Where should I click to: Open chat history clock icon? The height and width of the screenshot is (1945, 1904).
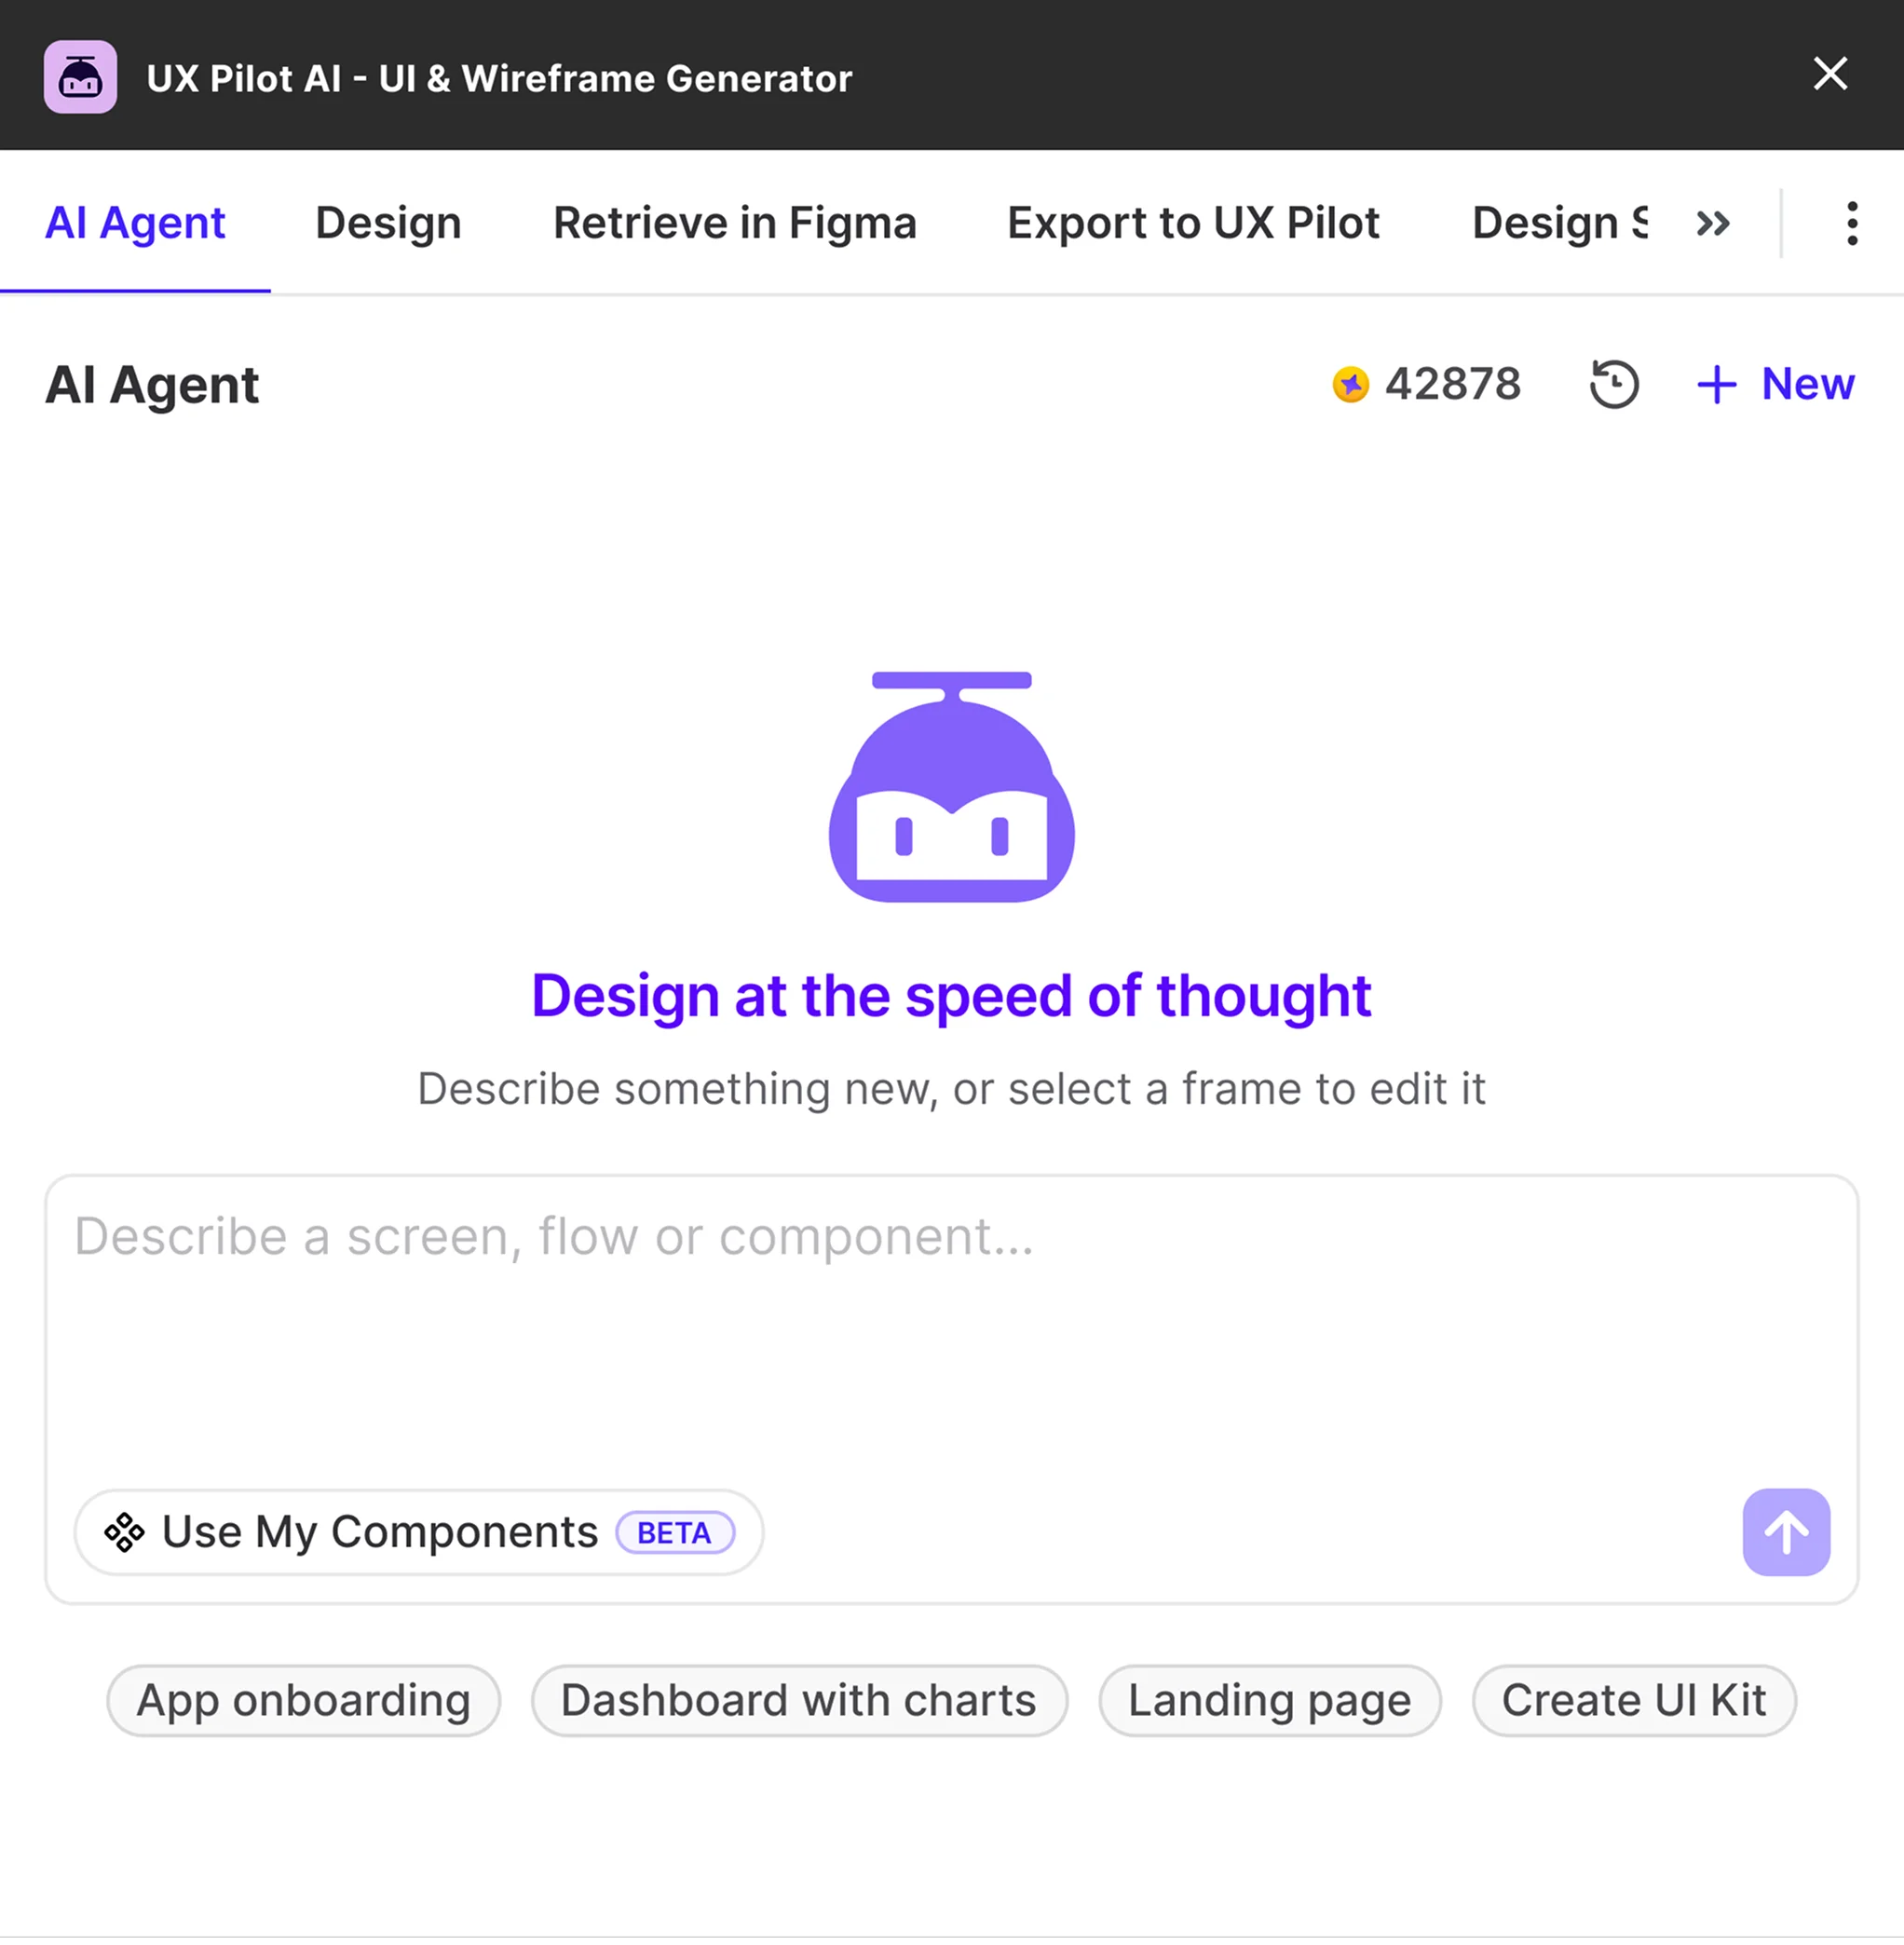pos(1614,385)
